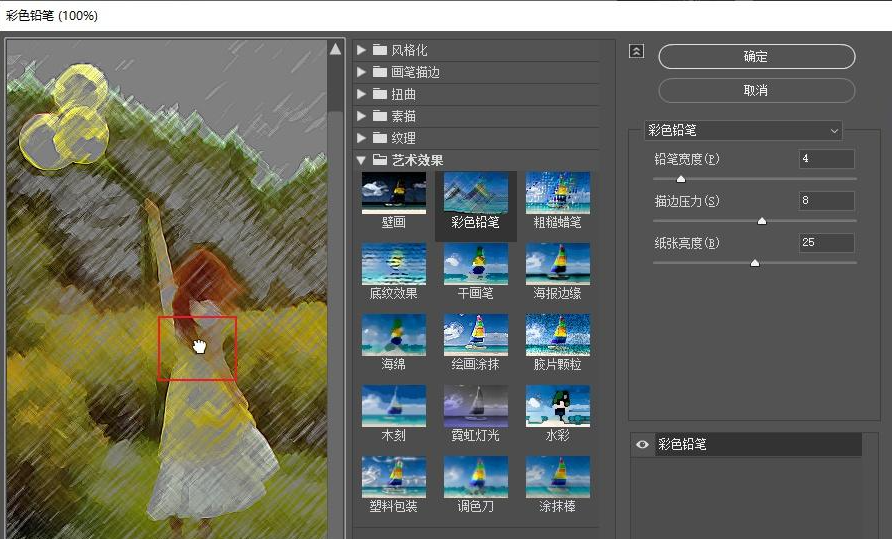892x539 pixels.
Task: Choose the 底纹效果 filter icon
Action: 393,264
